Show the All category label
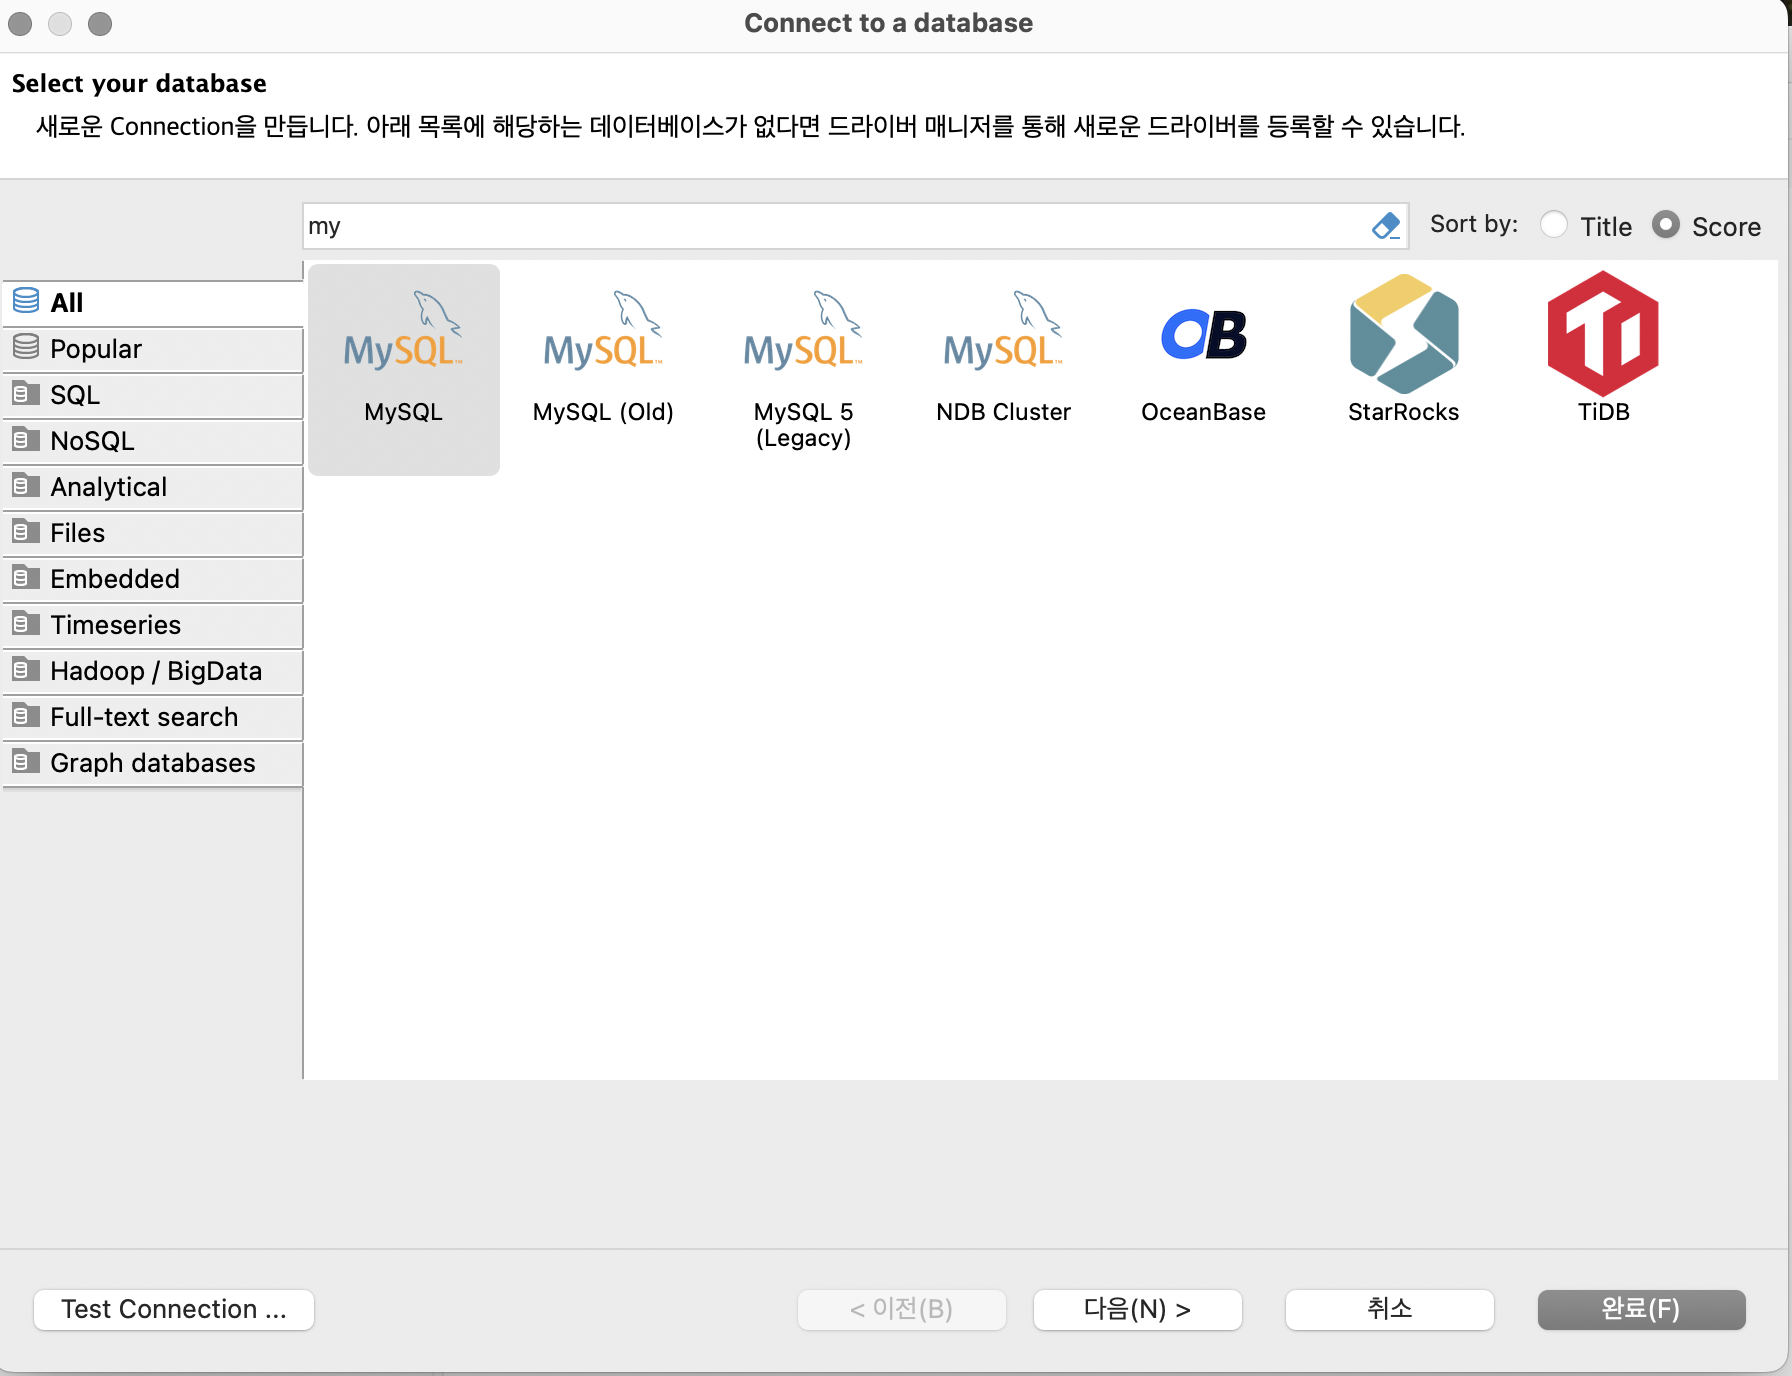This screenshot has height=1376, width=1792. (67, 303)
